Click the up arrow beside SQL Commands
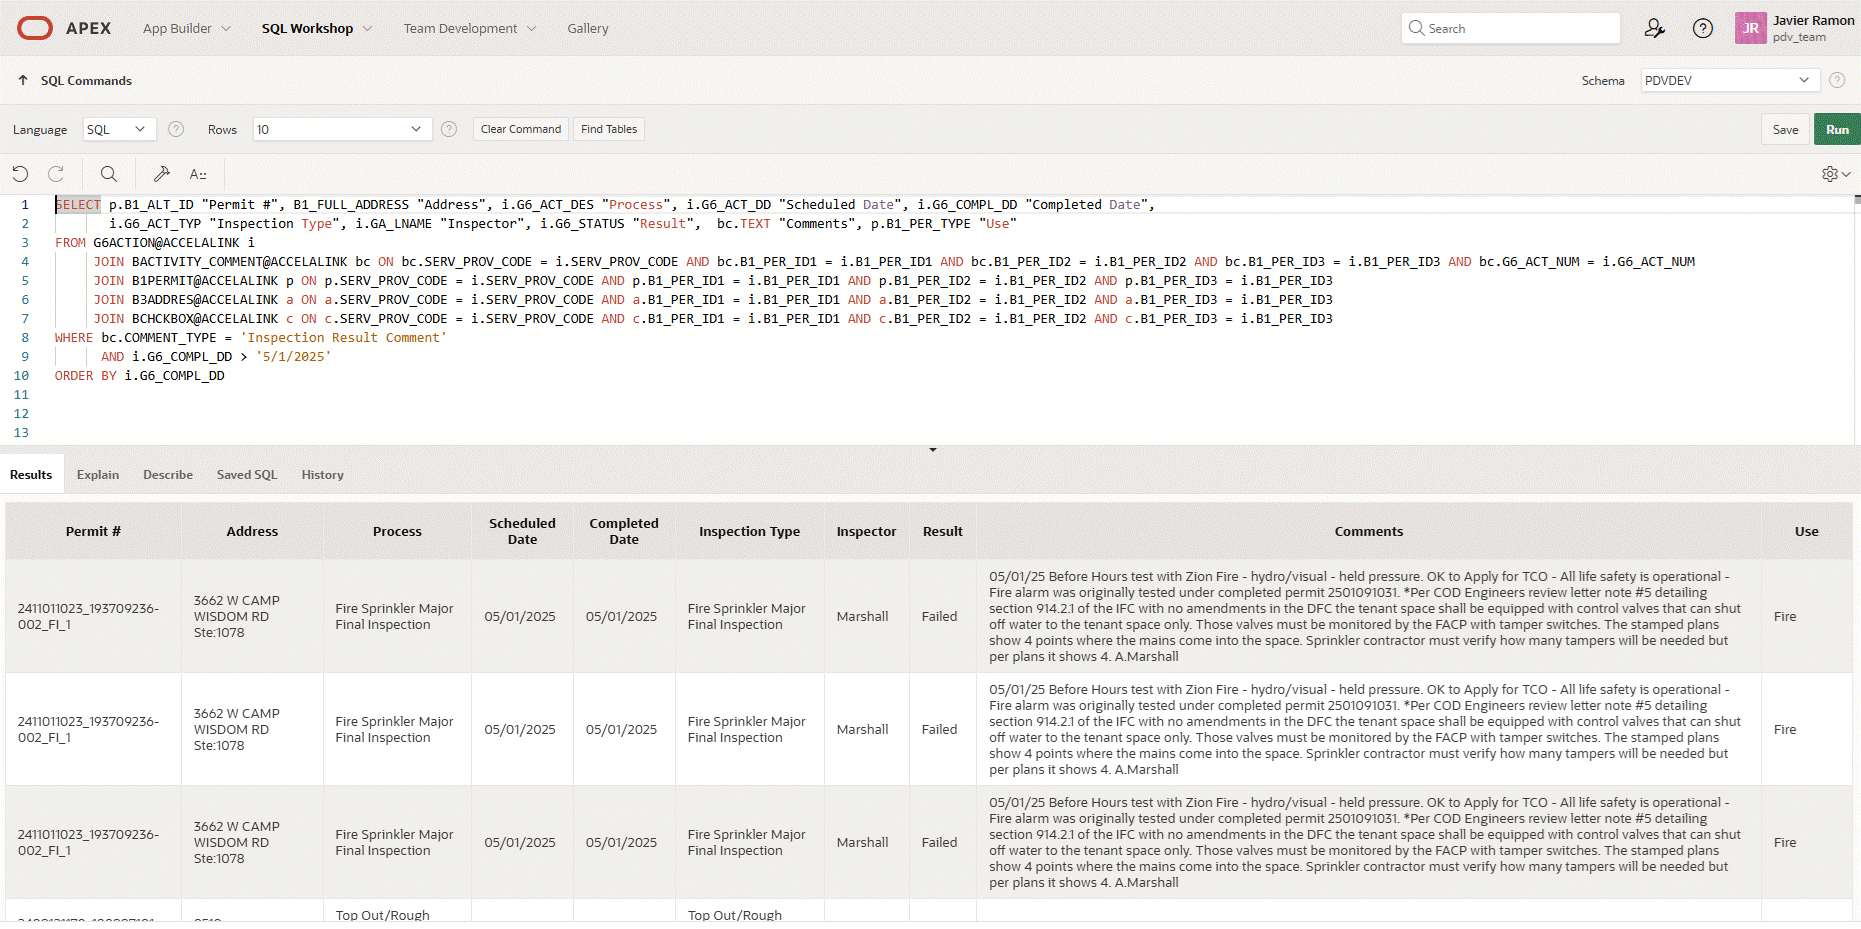Viewport: 1861px width, 929px height. (x=23, y=80)
